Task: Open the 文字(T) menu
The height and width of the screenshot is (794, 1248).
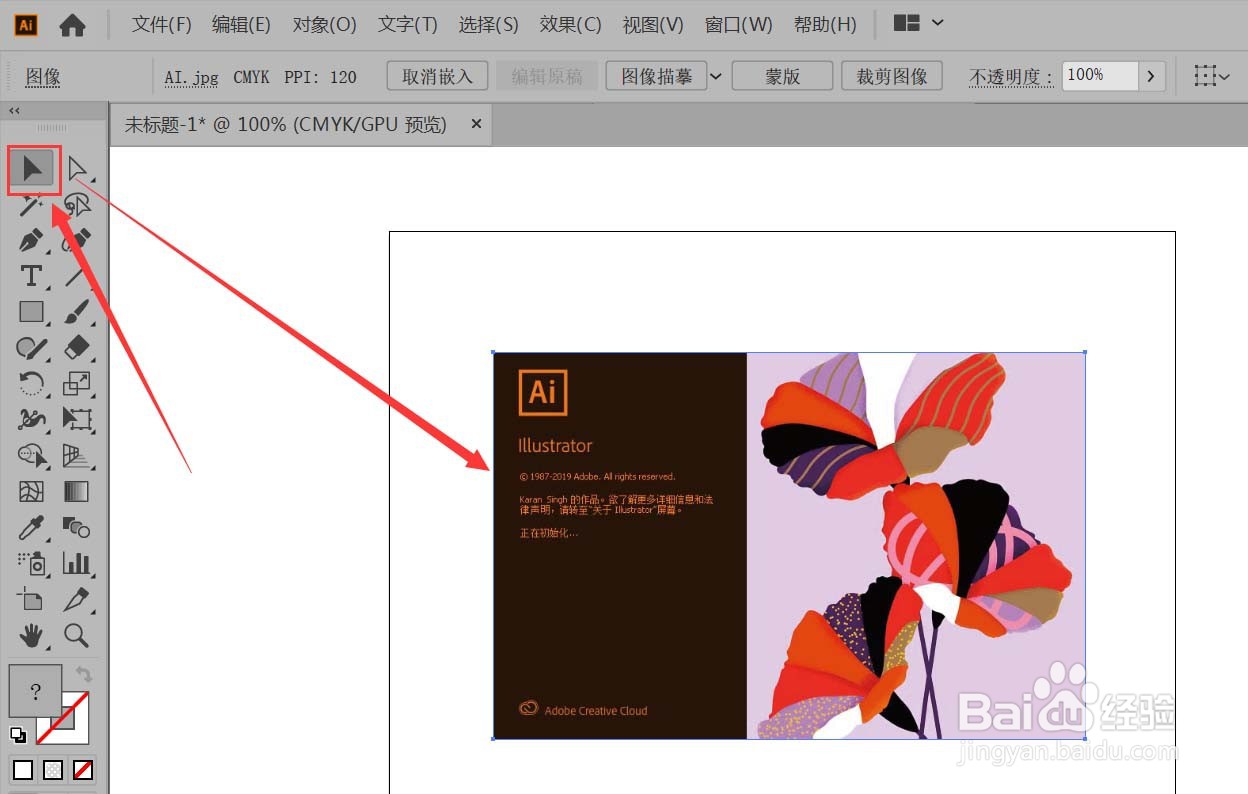Action: click(408, 25)
